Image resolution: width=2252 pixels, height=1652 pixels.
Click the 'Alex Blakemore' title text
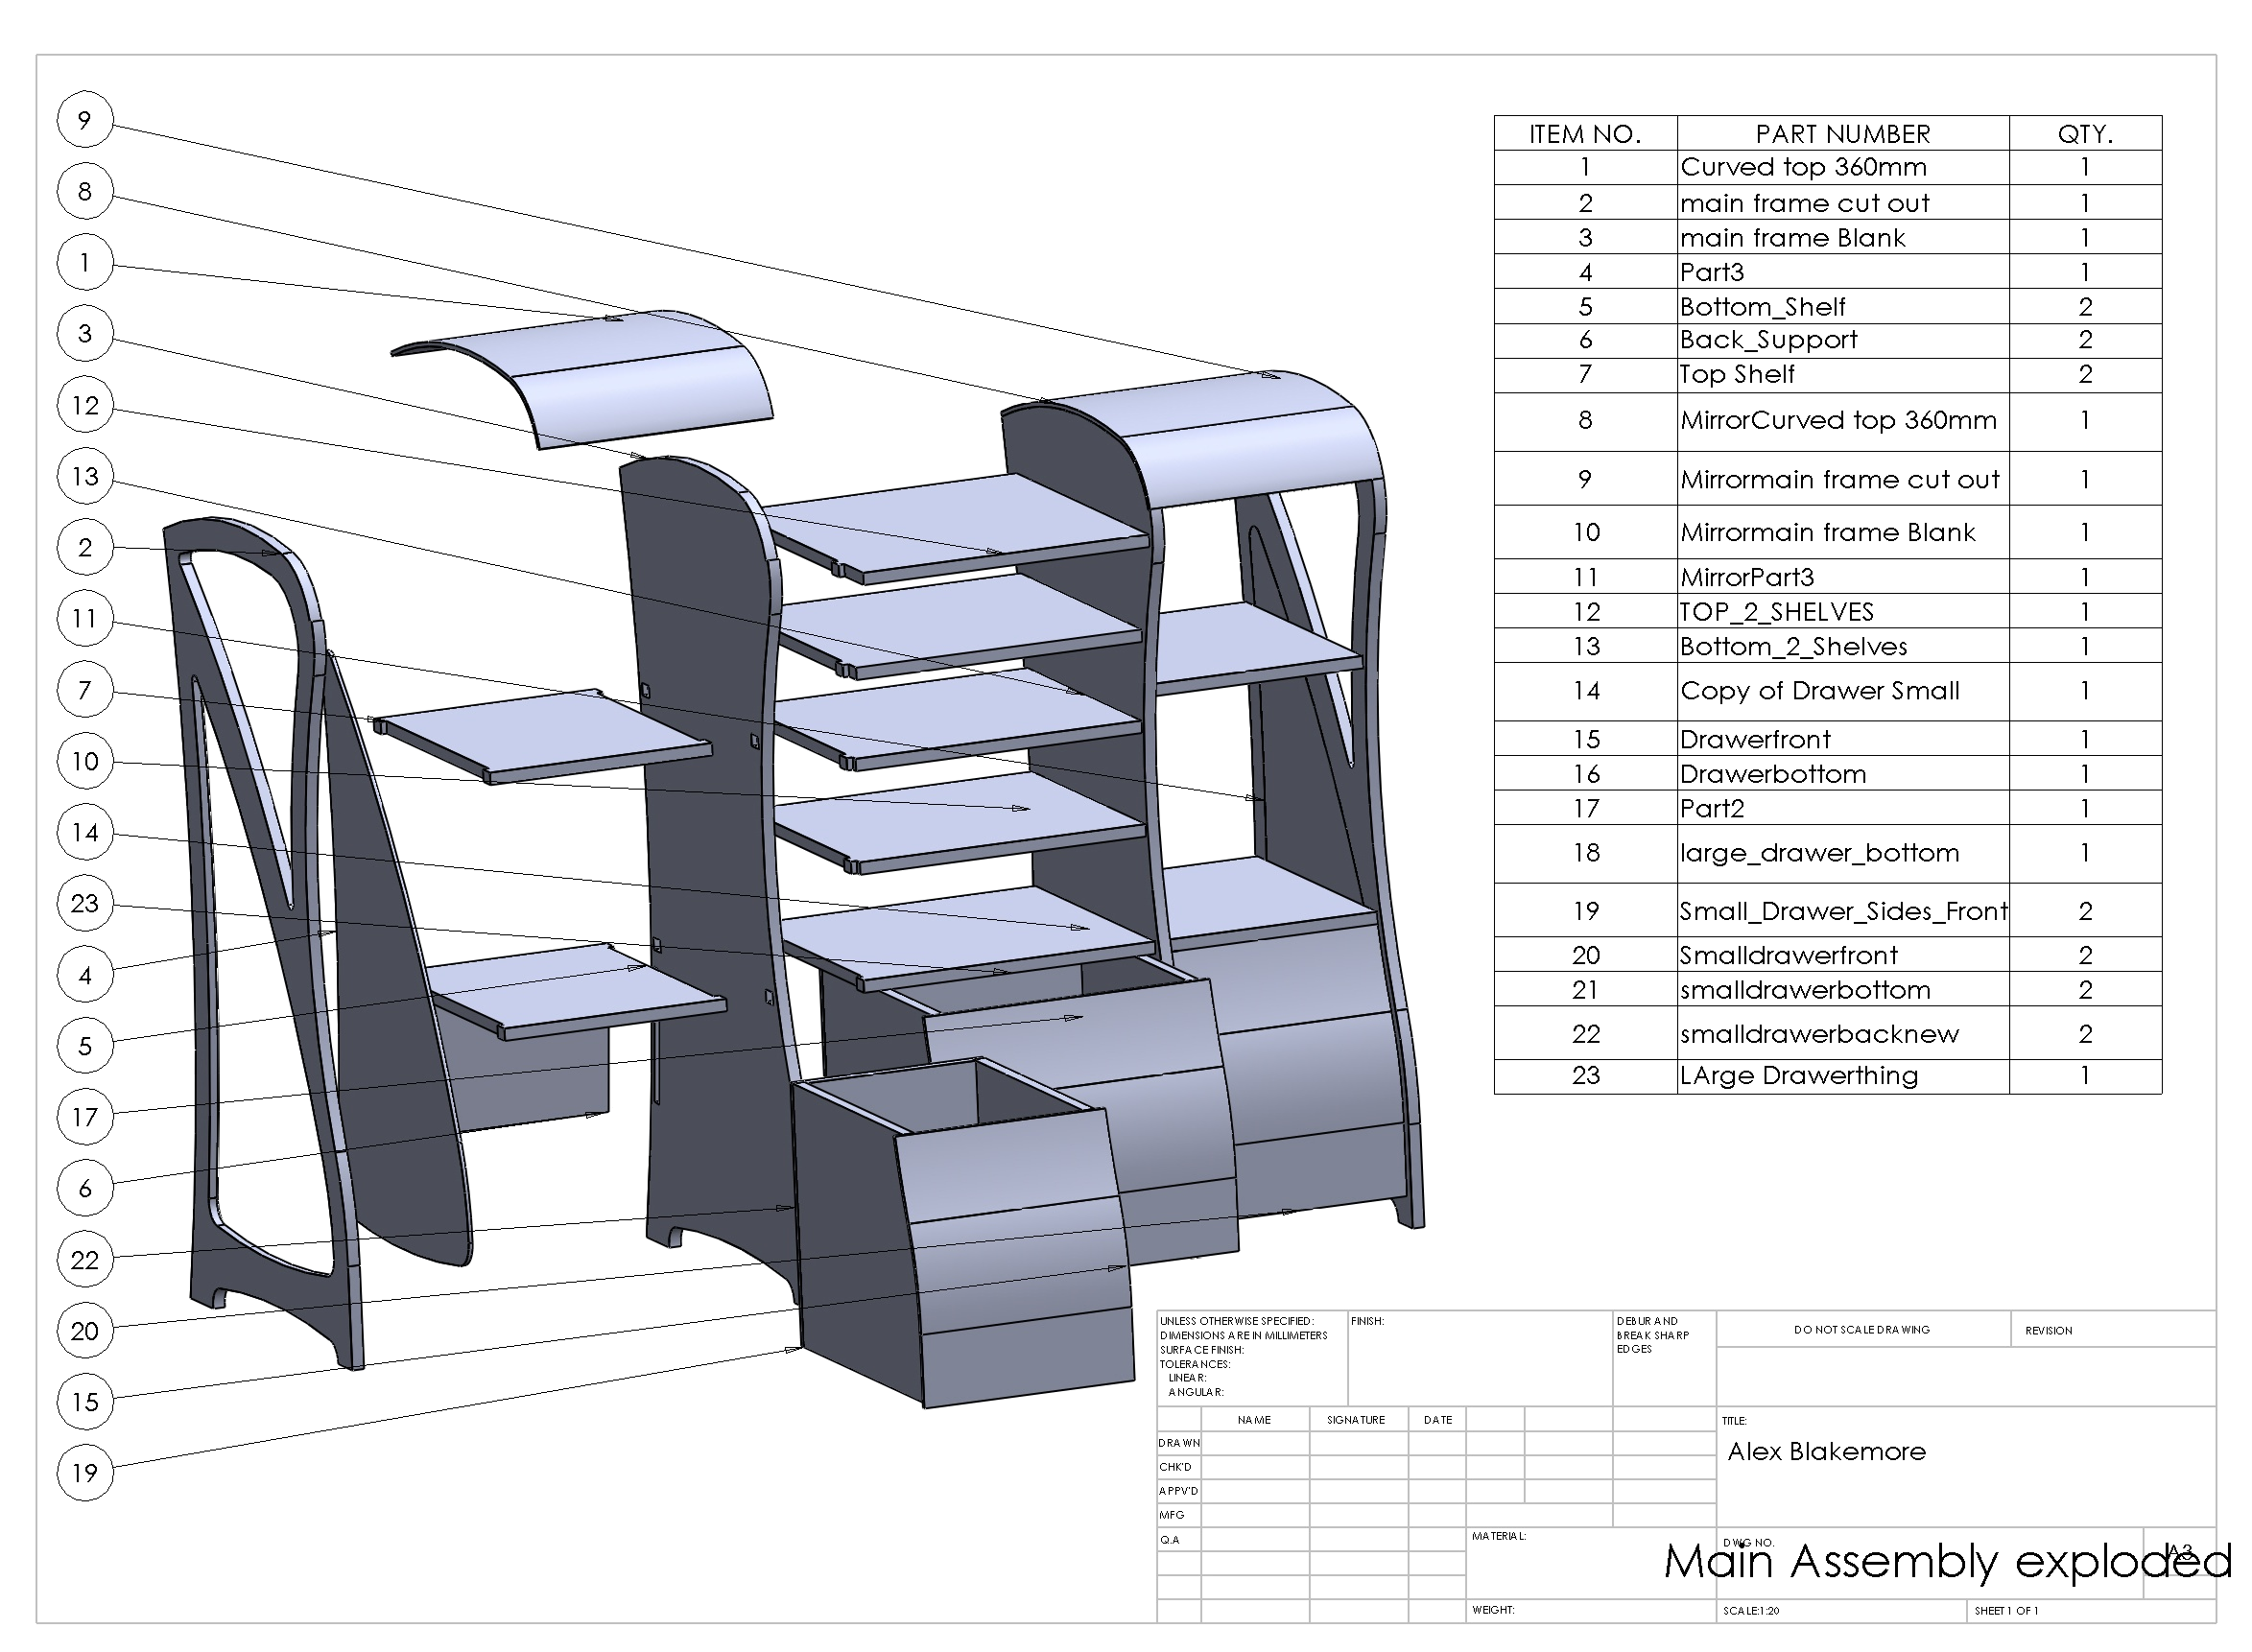coord(1826,1451)
